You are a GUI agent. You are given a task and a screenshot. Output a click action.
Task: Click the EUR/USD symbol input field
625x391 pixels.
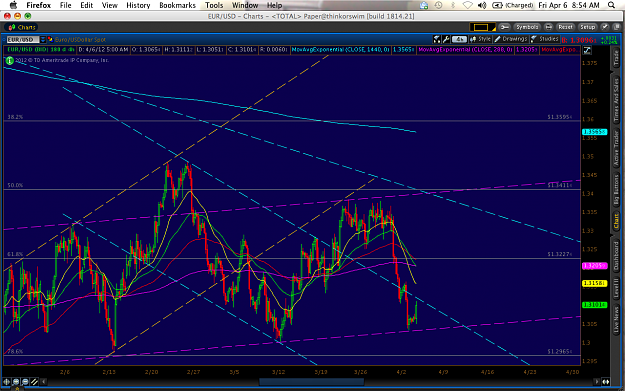pos(22,39)
